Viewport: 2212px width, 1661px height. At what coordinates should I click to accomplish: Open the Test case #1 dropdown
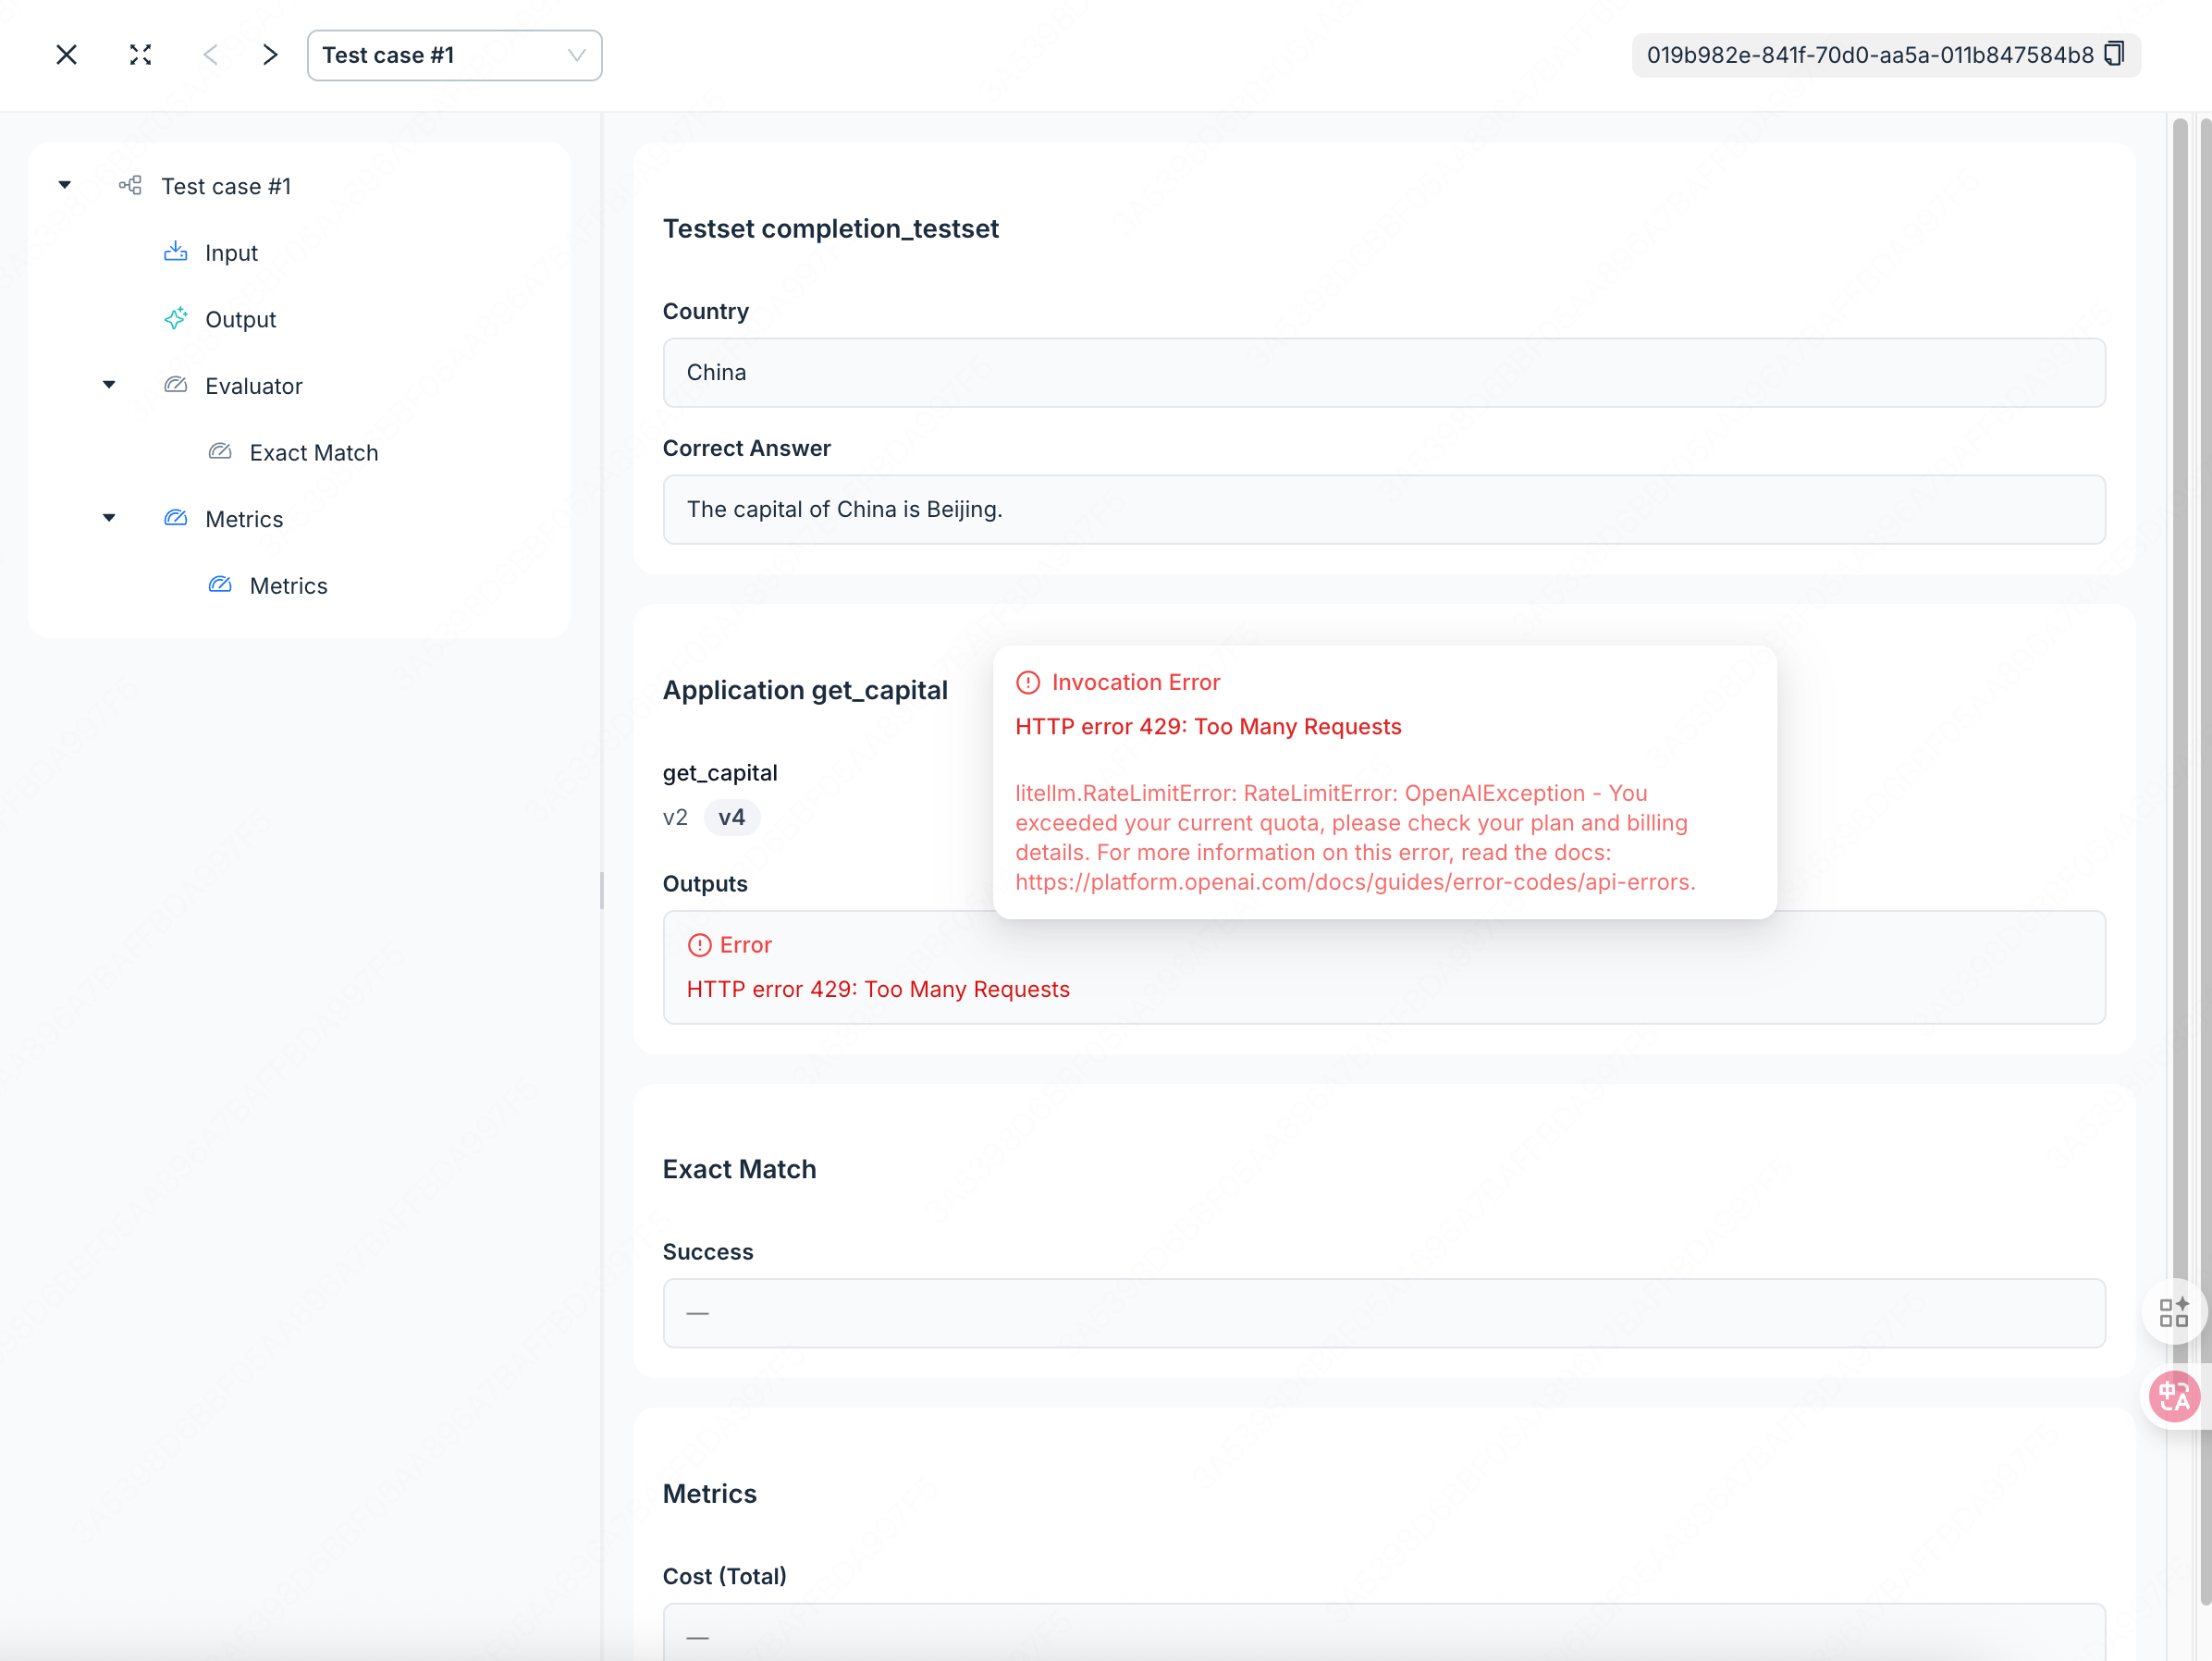[x=454, y=55]
